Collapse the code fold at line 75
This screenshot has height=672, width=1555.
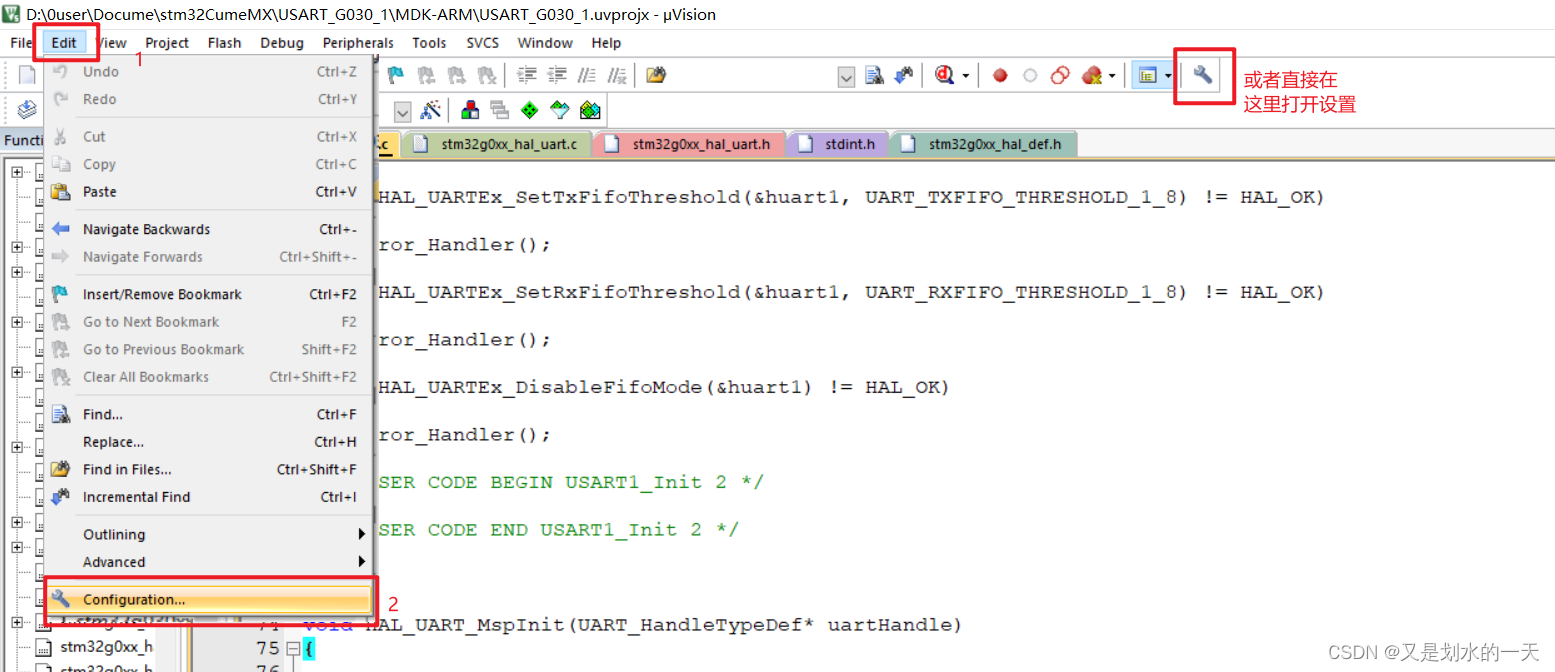pos(294,649)
